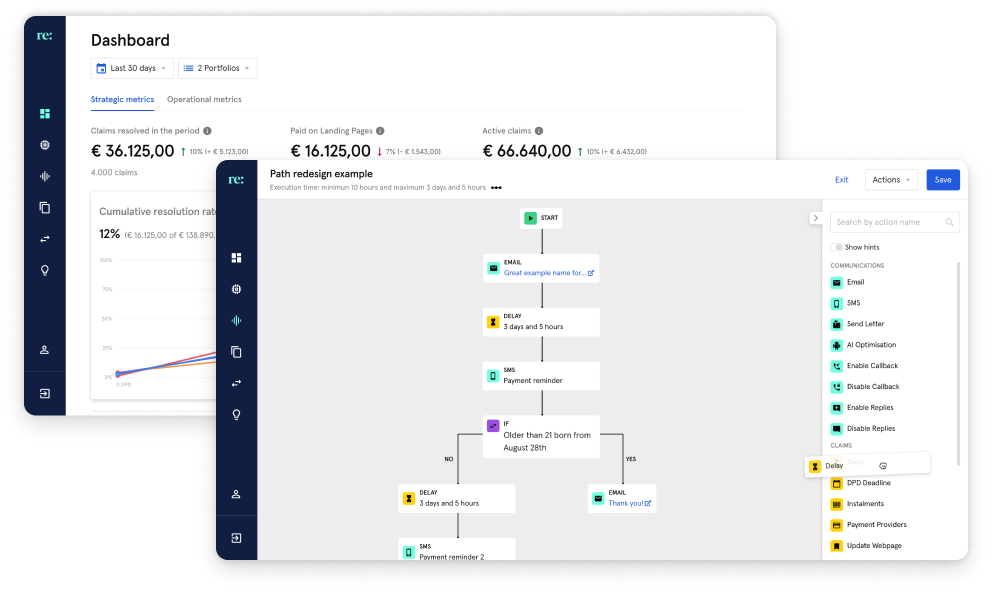Open Thank you! email link
This screenshot has width=992, height=592.
[629, 503]
